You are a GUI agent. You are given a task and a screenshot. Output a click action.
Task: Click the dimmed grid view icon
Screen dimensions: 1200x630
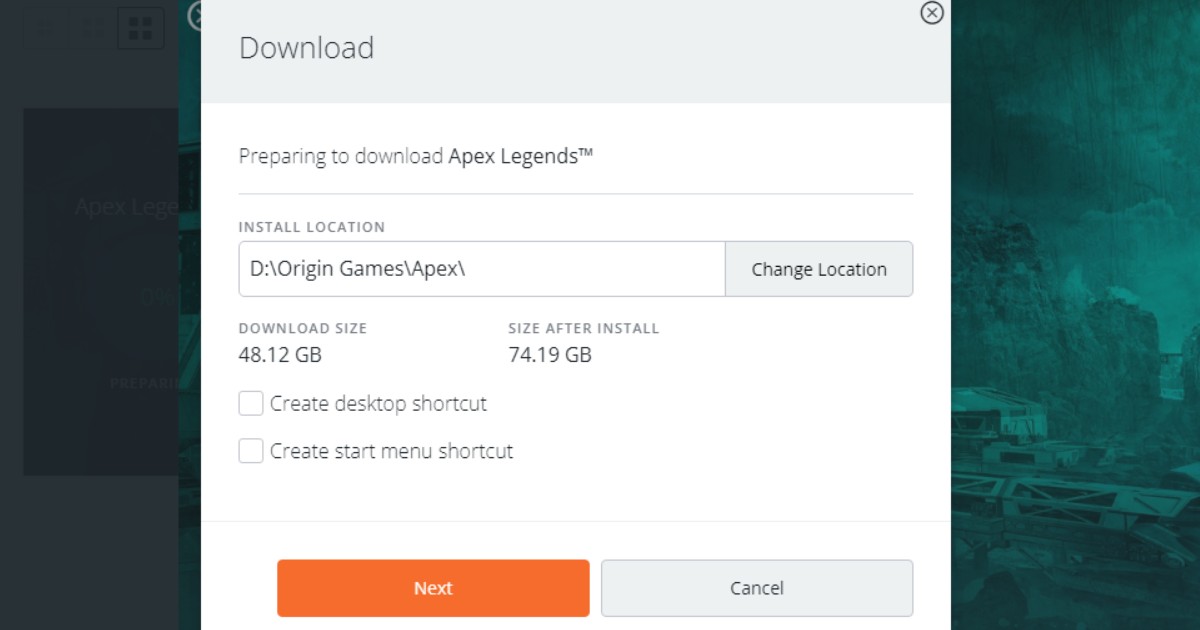tap(141, 28)
